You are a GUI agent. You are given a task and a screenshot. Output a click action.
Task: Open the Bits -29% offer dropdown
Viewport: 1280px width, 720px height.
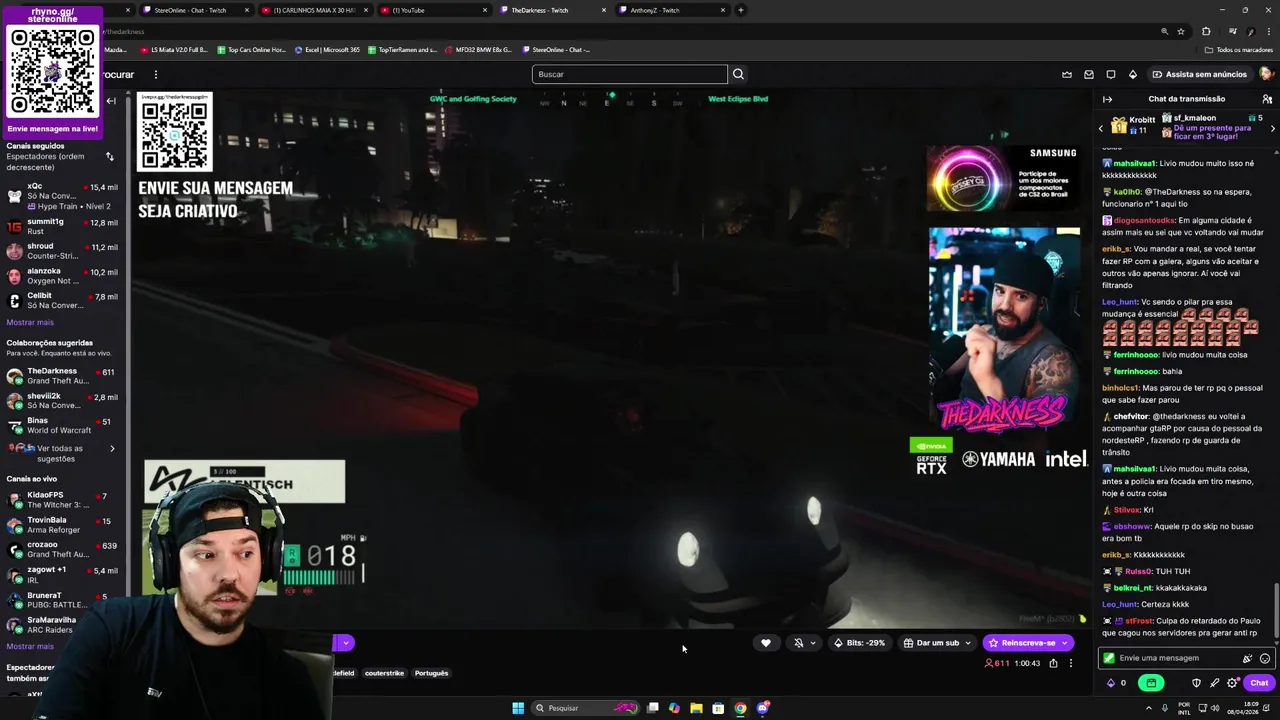tap(861, 643)
